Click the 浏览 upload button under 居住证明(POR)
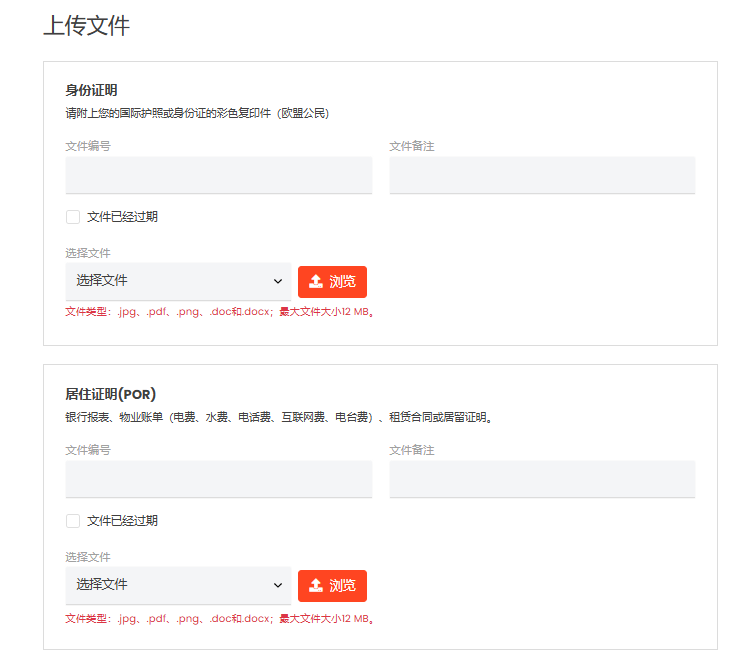 [332, 586]
